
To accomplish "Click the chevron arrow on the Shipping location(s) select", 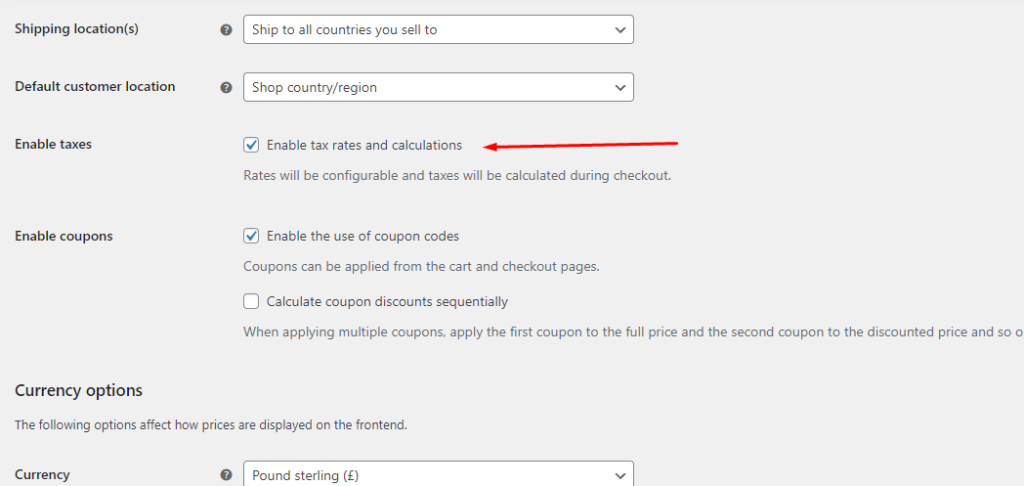I will (x=620, y=30).
